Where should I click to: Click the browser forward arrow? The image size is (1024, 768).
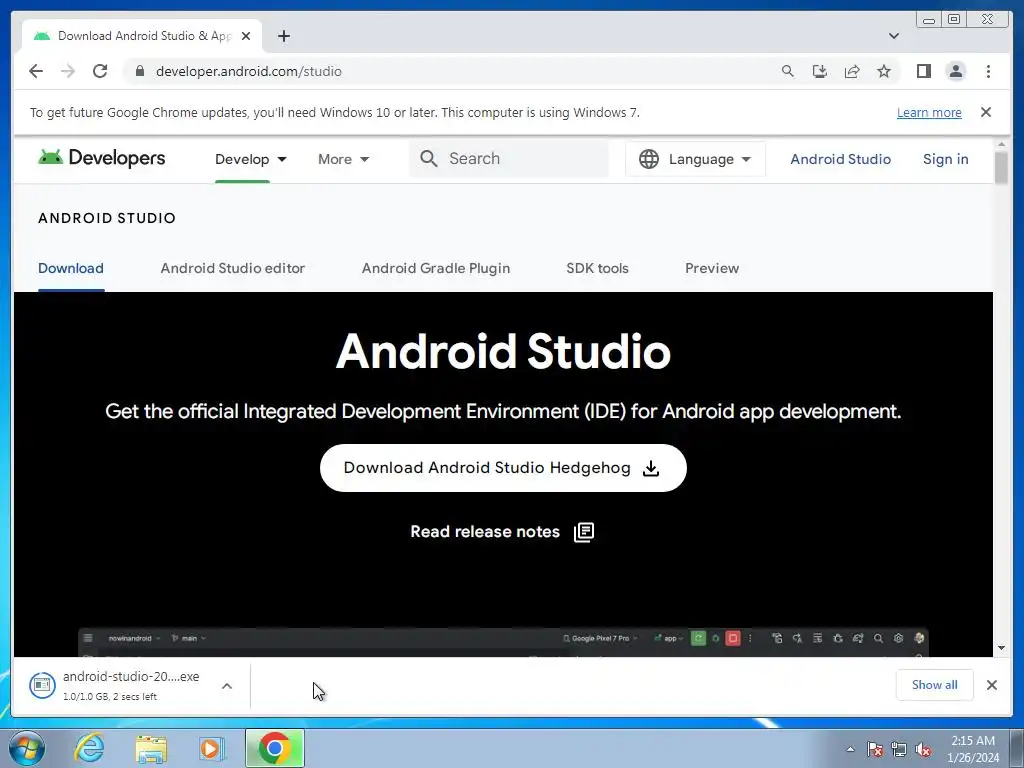pos(68,71)
